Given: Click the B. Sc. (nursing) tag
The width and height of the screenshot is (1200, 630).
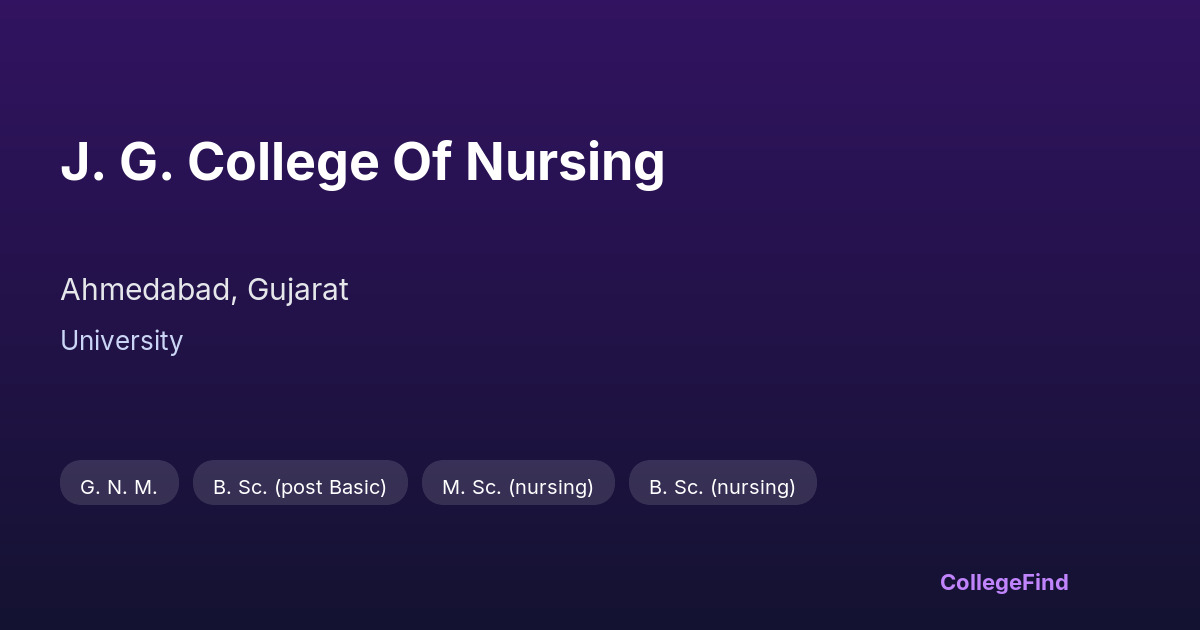Looking at the screenshot, I should pyautogui.click(x=722, y=487).
